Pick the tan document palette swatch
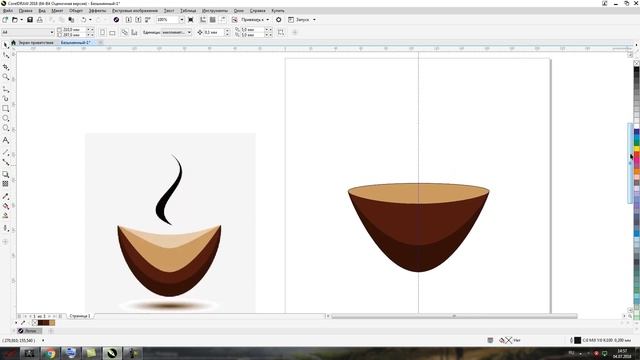The height and width of the screenshot is (360, 640). (52, 323)
